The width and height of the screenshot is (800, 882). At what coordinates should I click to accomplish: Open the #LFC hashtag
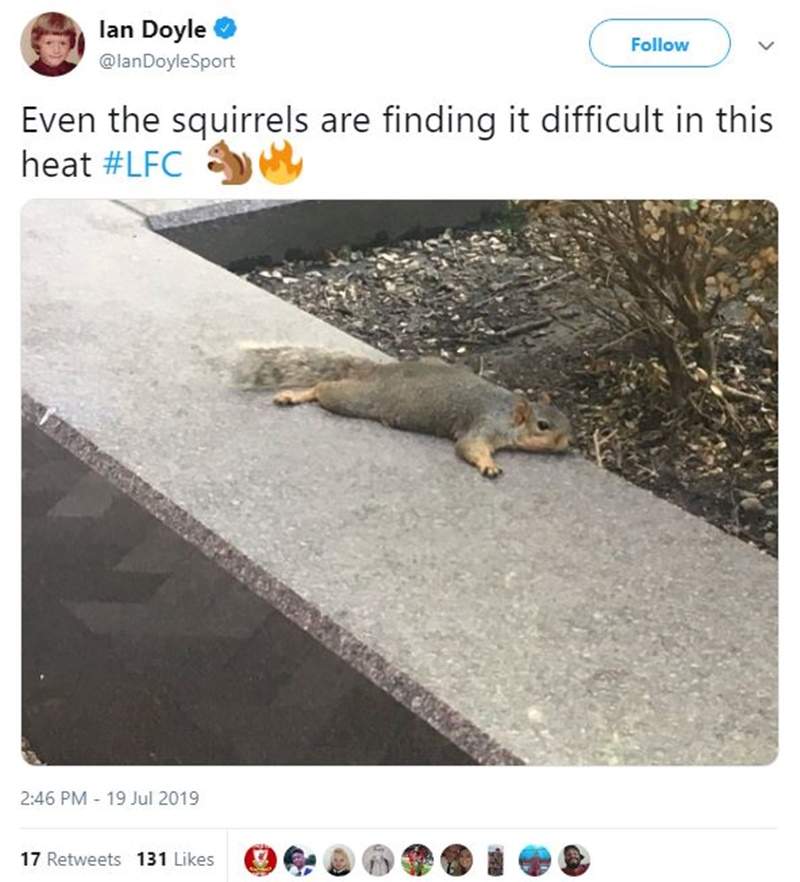coord(143,165)
